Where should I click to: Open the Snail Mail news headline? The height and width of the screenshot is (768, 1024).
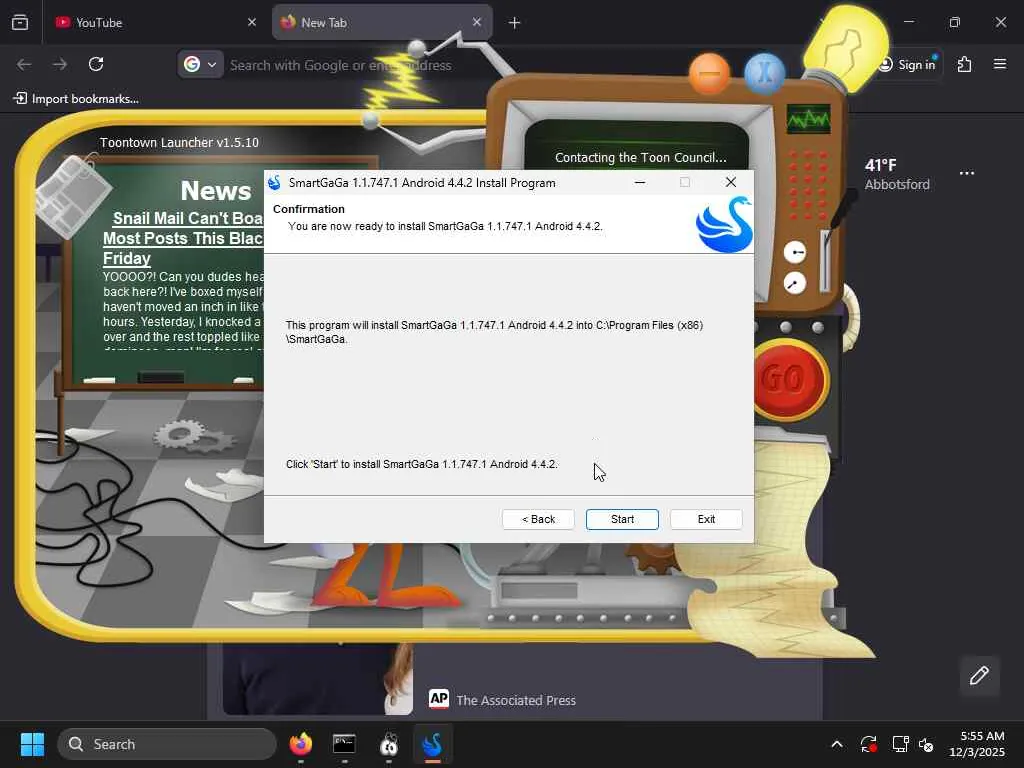coord(183,238)
